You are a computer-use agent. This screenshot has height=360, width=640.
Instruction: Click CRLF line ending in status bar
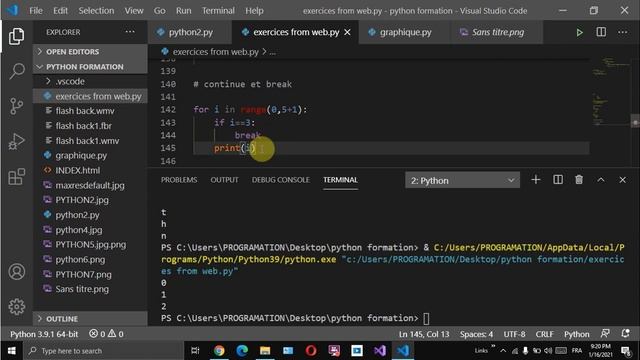[x=544, y=334]
